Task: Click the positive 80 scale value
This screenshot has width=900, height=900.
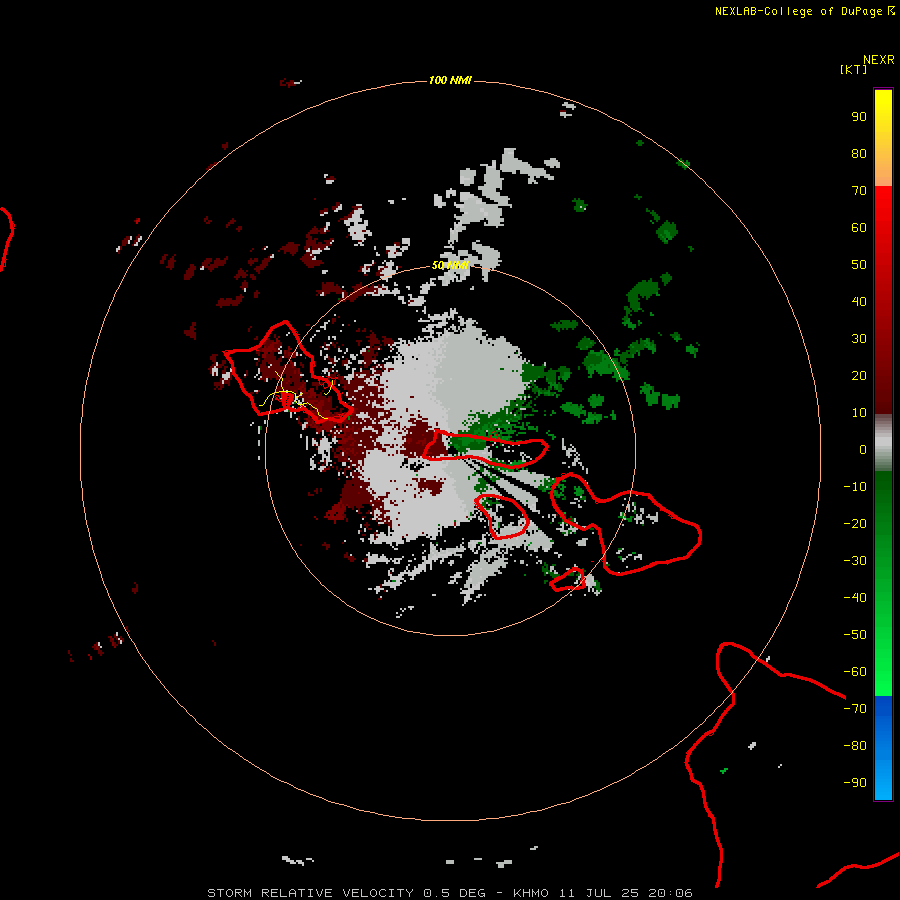Action: 859,154
